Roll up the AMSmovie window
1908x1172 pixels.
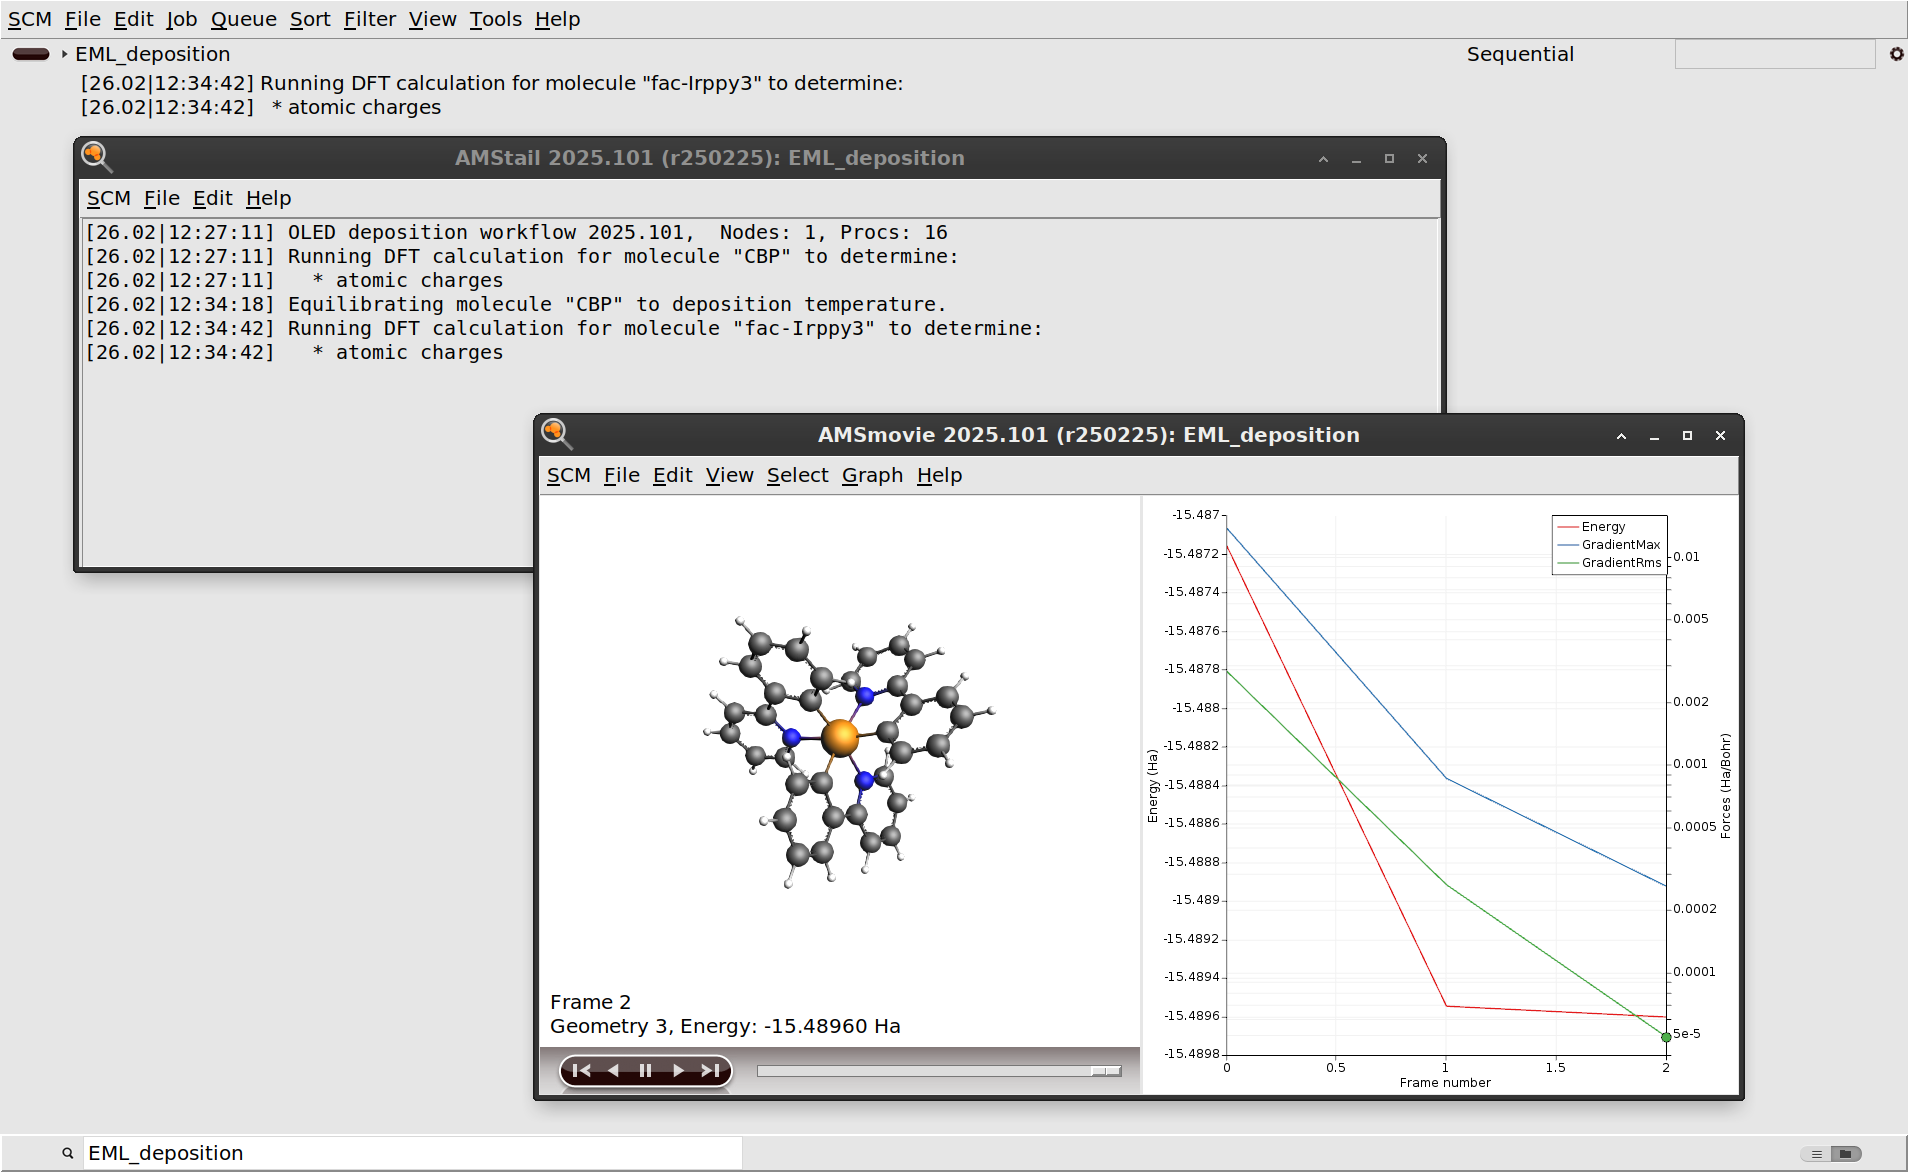pyautogui.click(x=1621, y=436)
